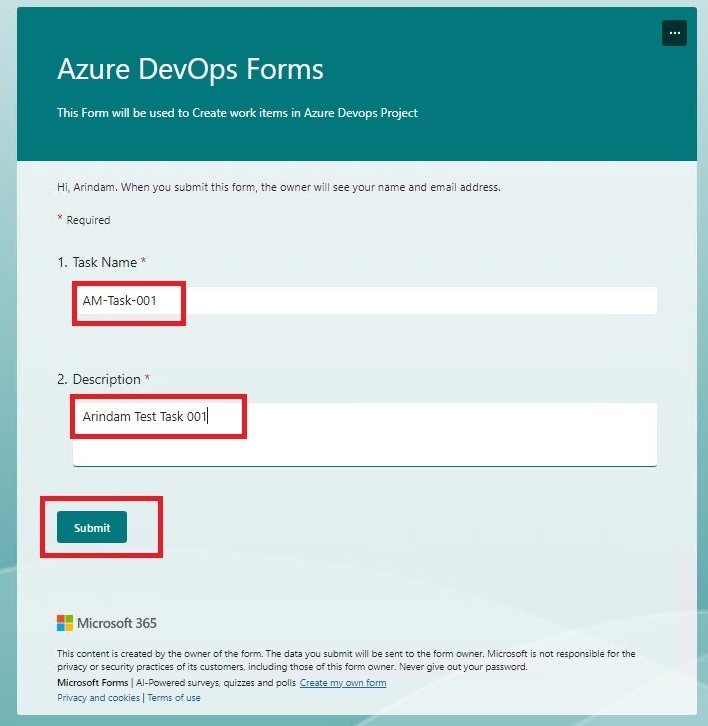This screenshot has width=708, height=726.
Task: Click the red asterisk beside Task Name
Action: point(144,260)
